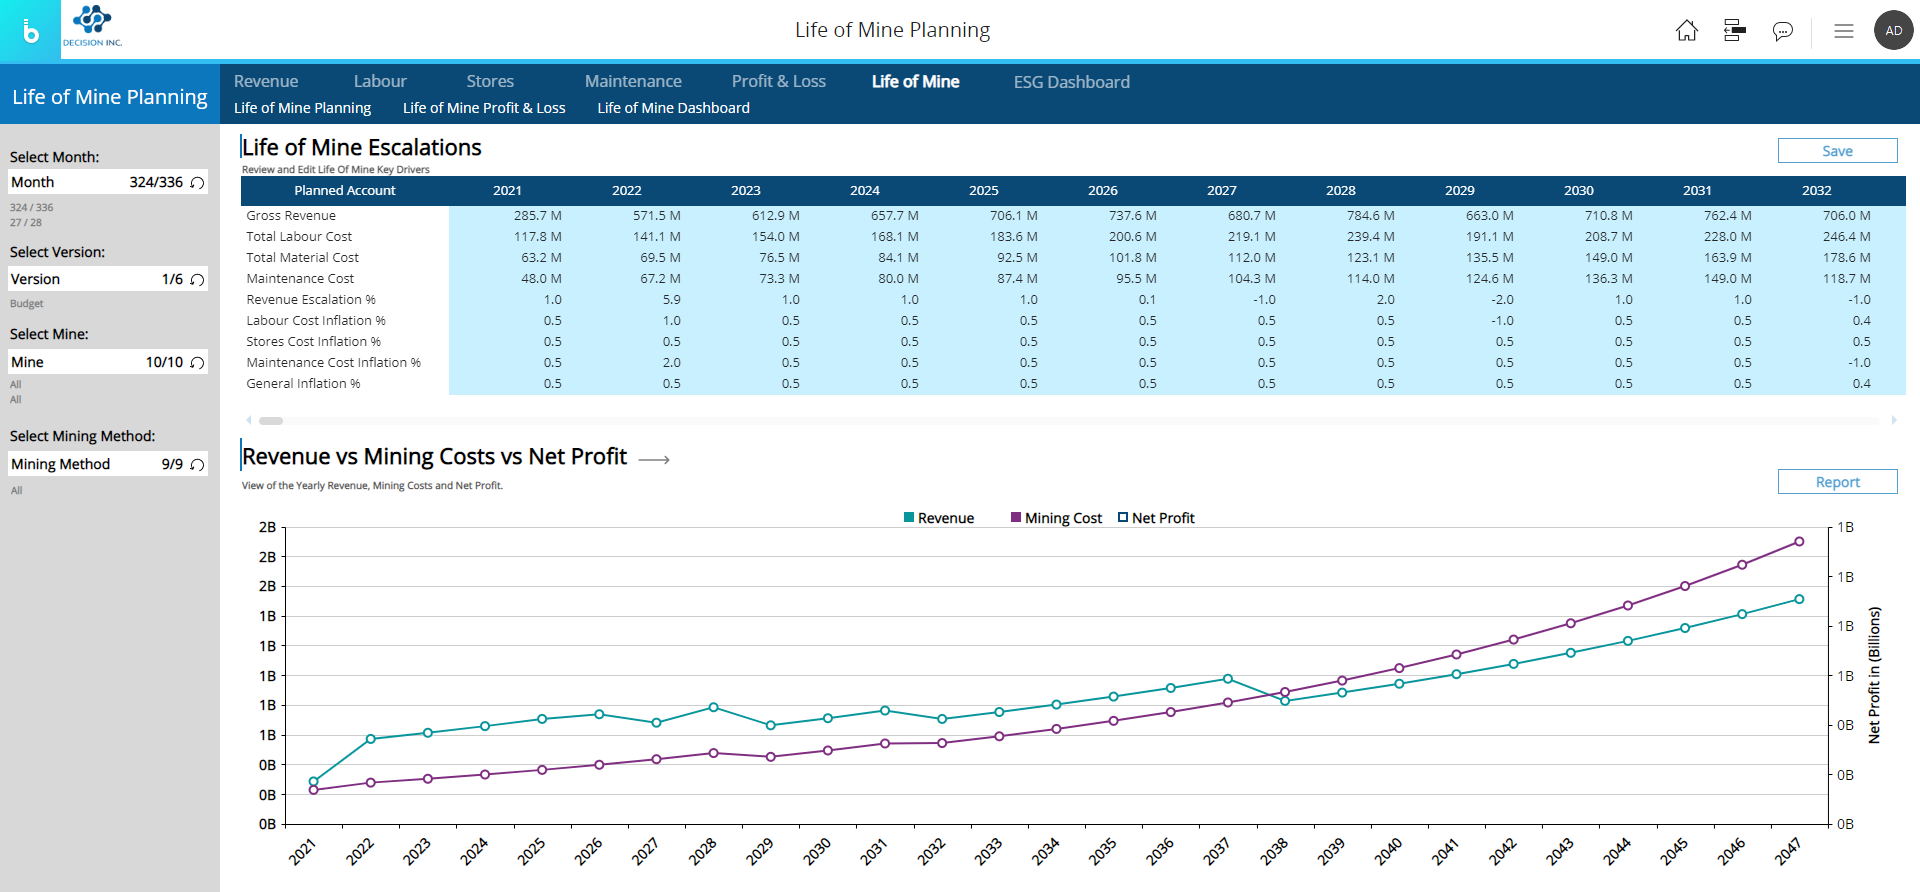The height and width of the screenshot is (892, 1920).
Task: Click the Save button
Action: [1837, 151]
